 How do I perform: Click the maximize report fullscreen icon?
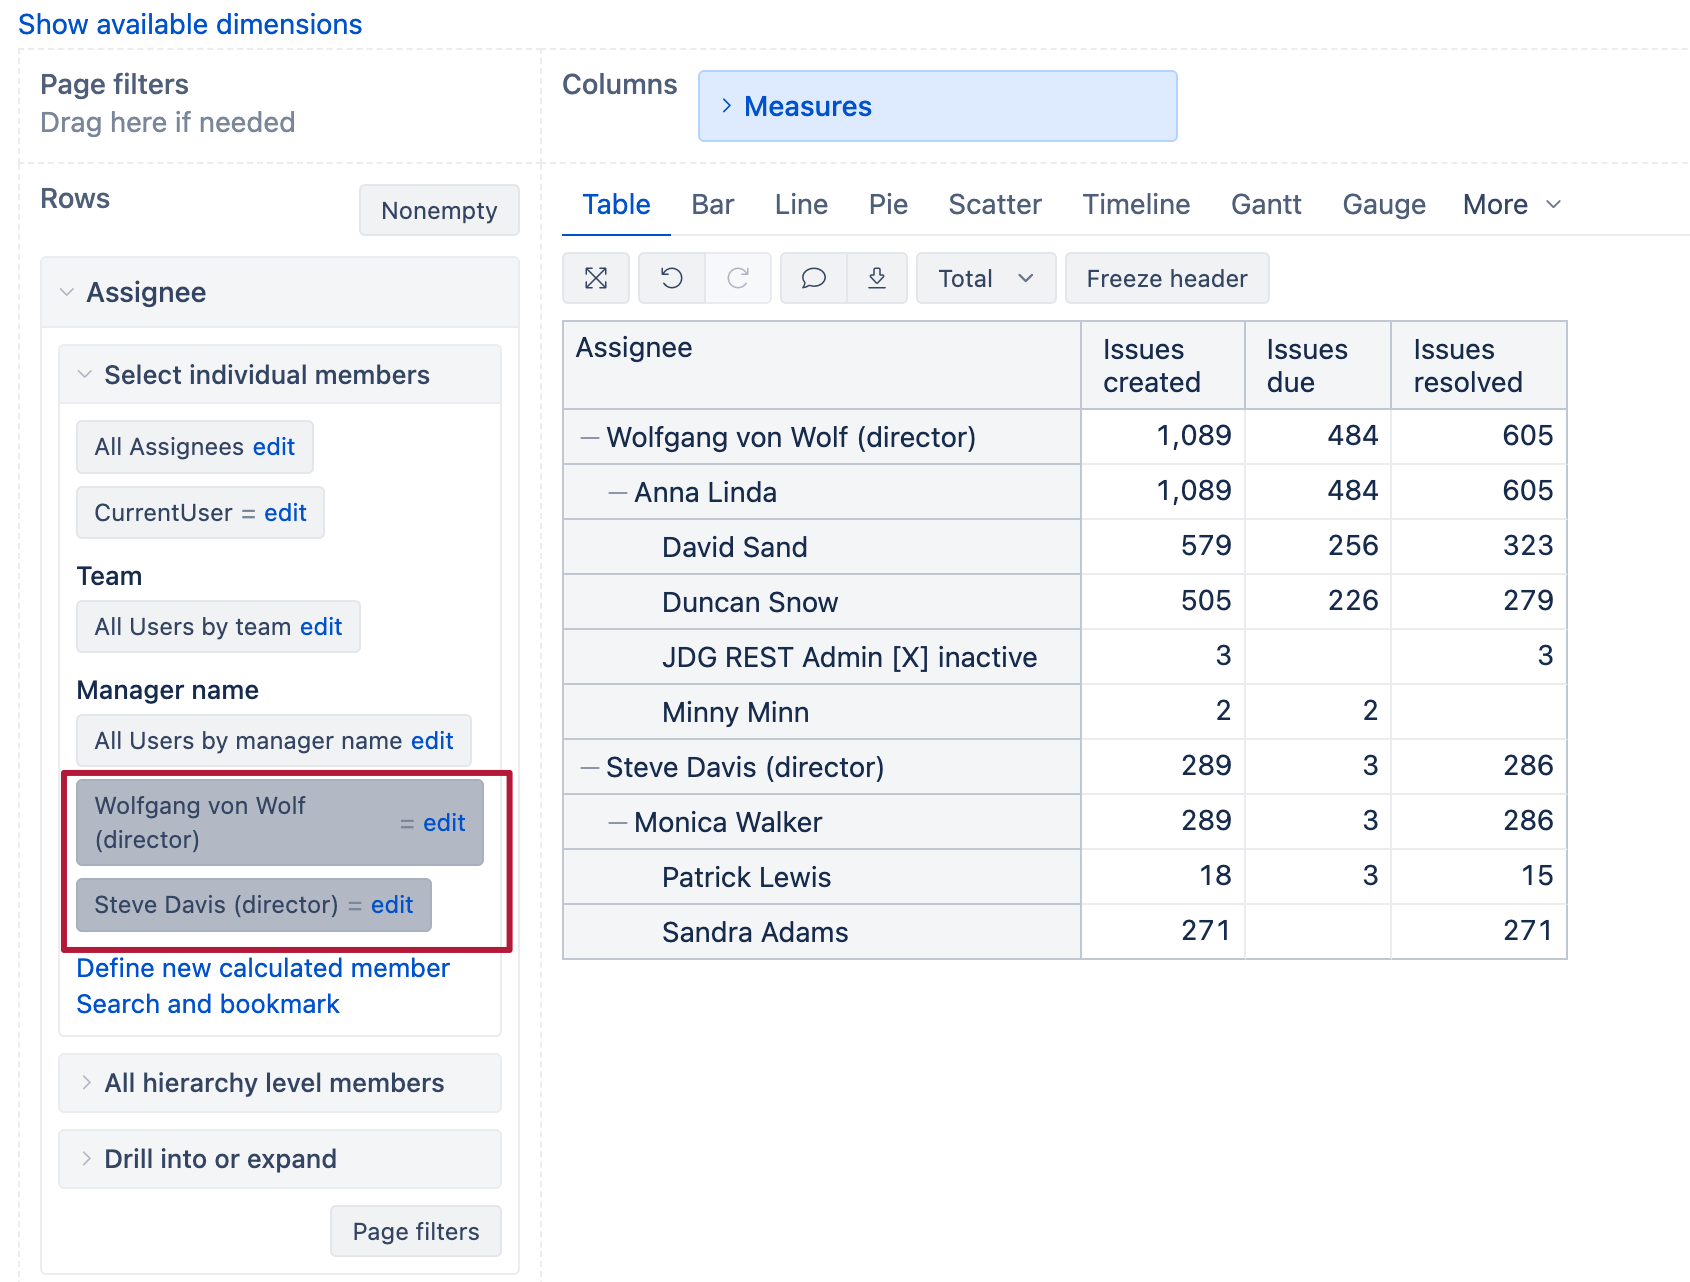596,278
